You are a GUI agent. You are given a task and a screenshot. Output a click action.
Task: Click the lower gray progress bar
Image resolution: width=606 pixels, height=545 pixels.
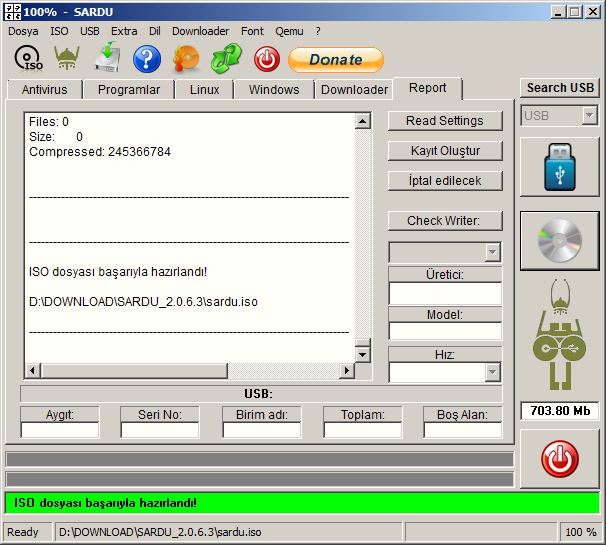[260, 479]
